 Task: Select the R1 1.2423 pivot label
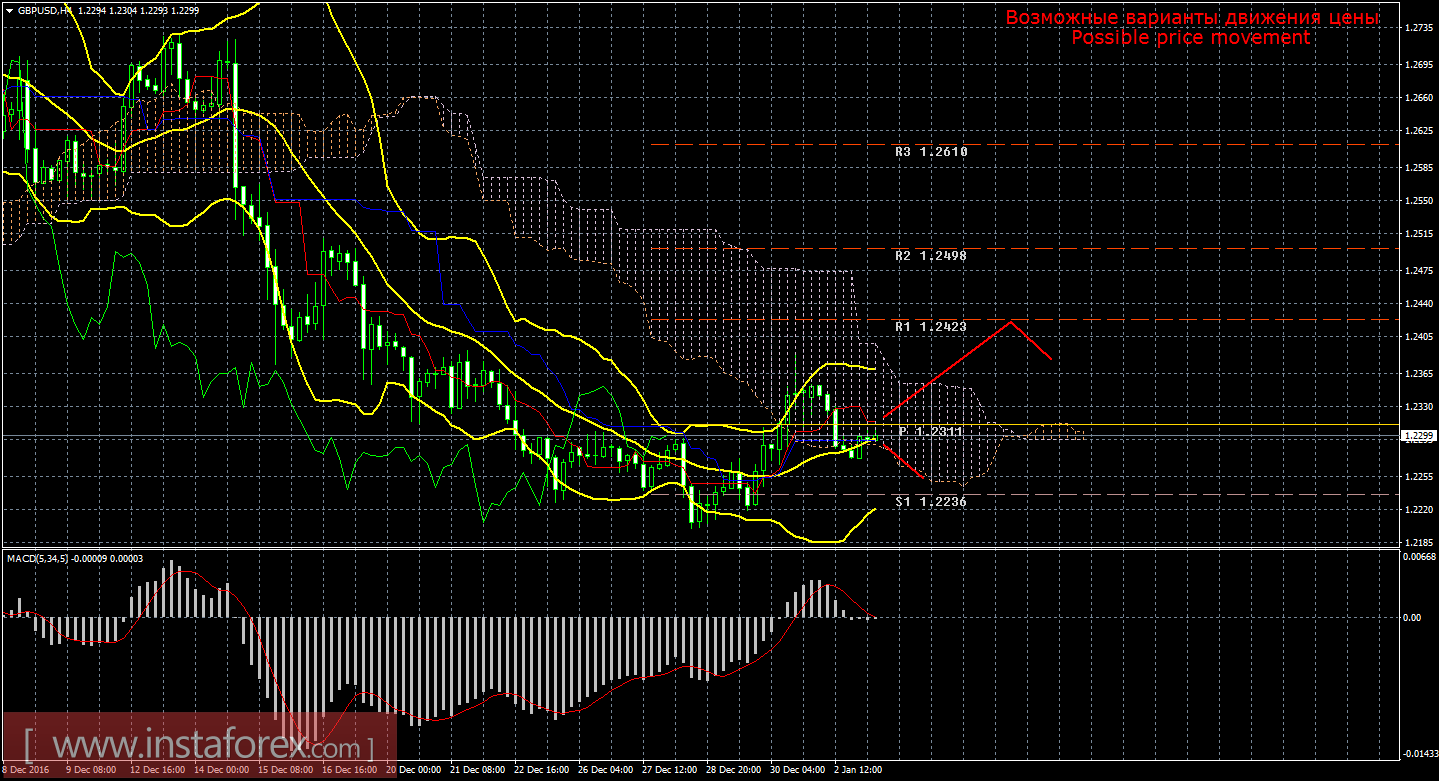coord(931,327)
